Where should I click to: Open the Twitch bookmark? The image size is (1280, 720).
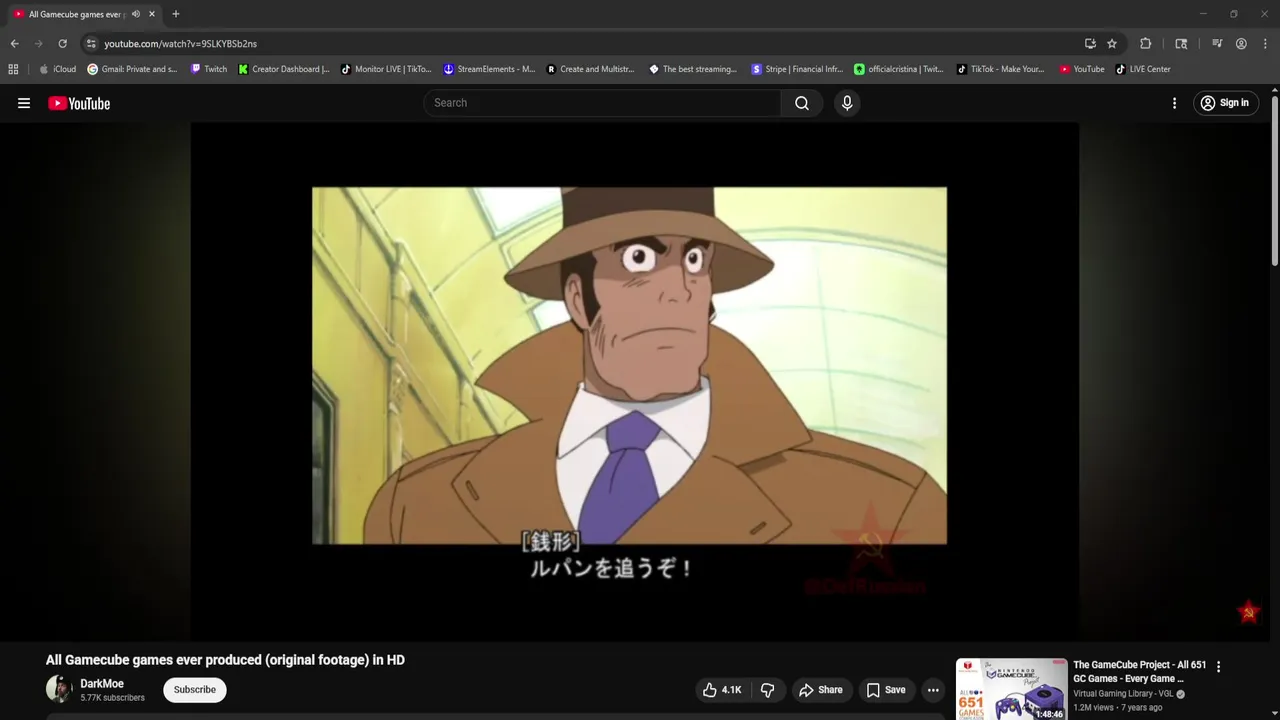(x=209, y=69)
